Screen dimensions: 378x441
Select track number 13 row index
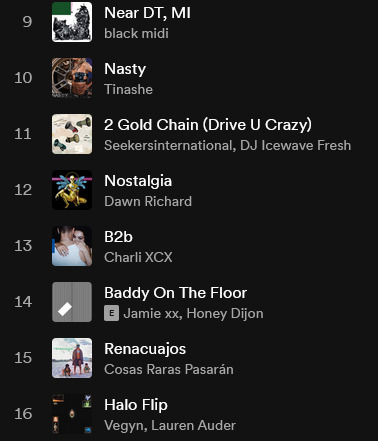(23, 246)
